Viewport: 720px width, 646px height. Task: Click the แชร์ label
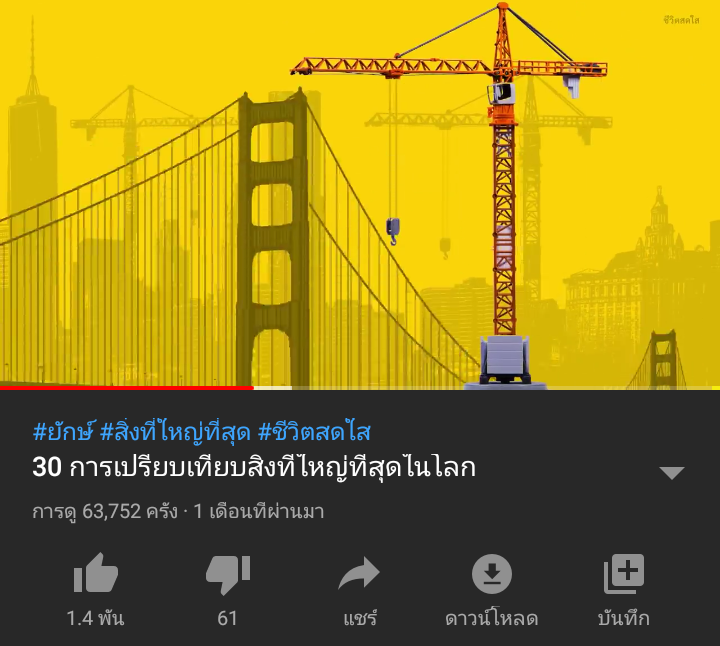coord(360,618)
